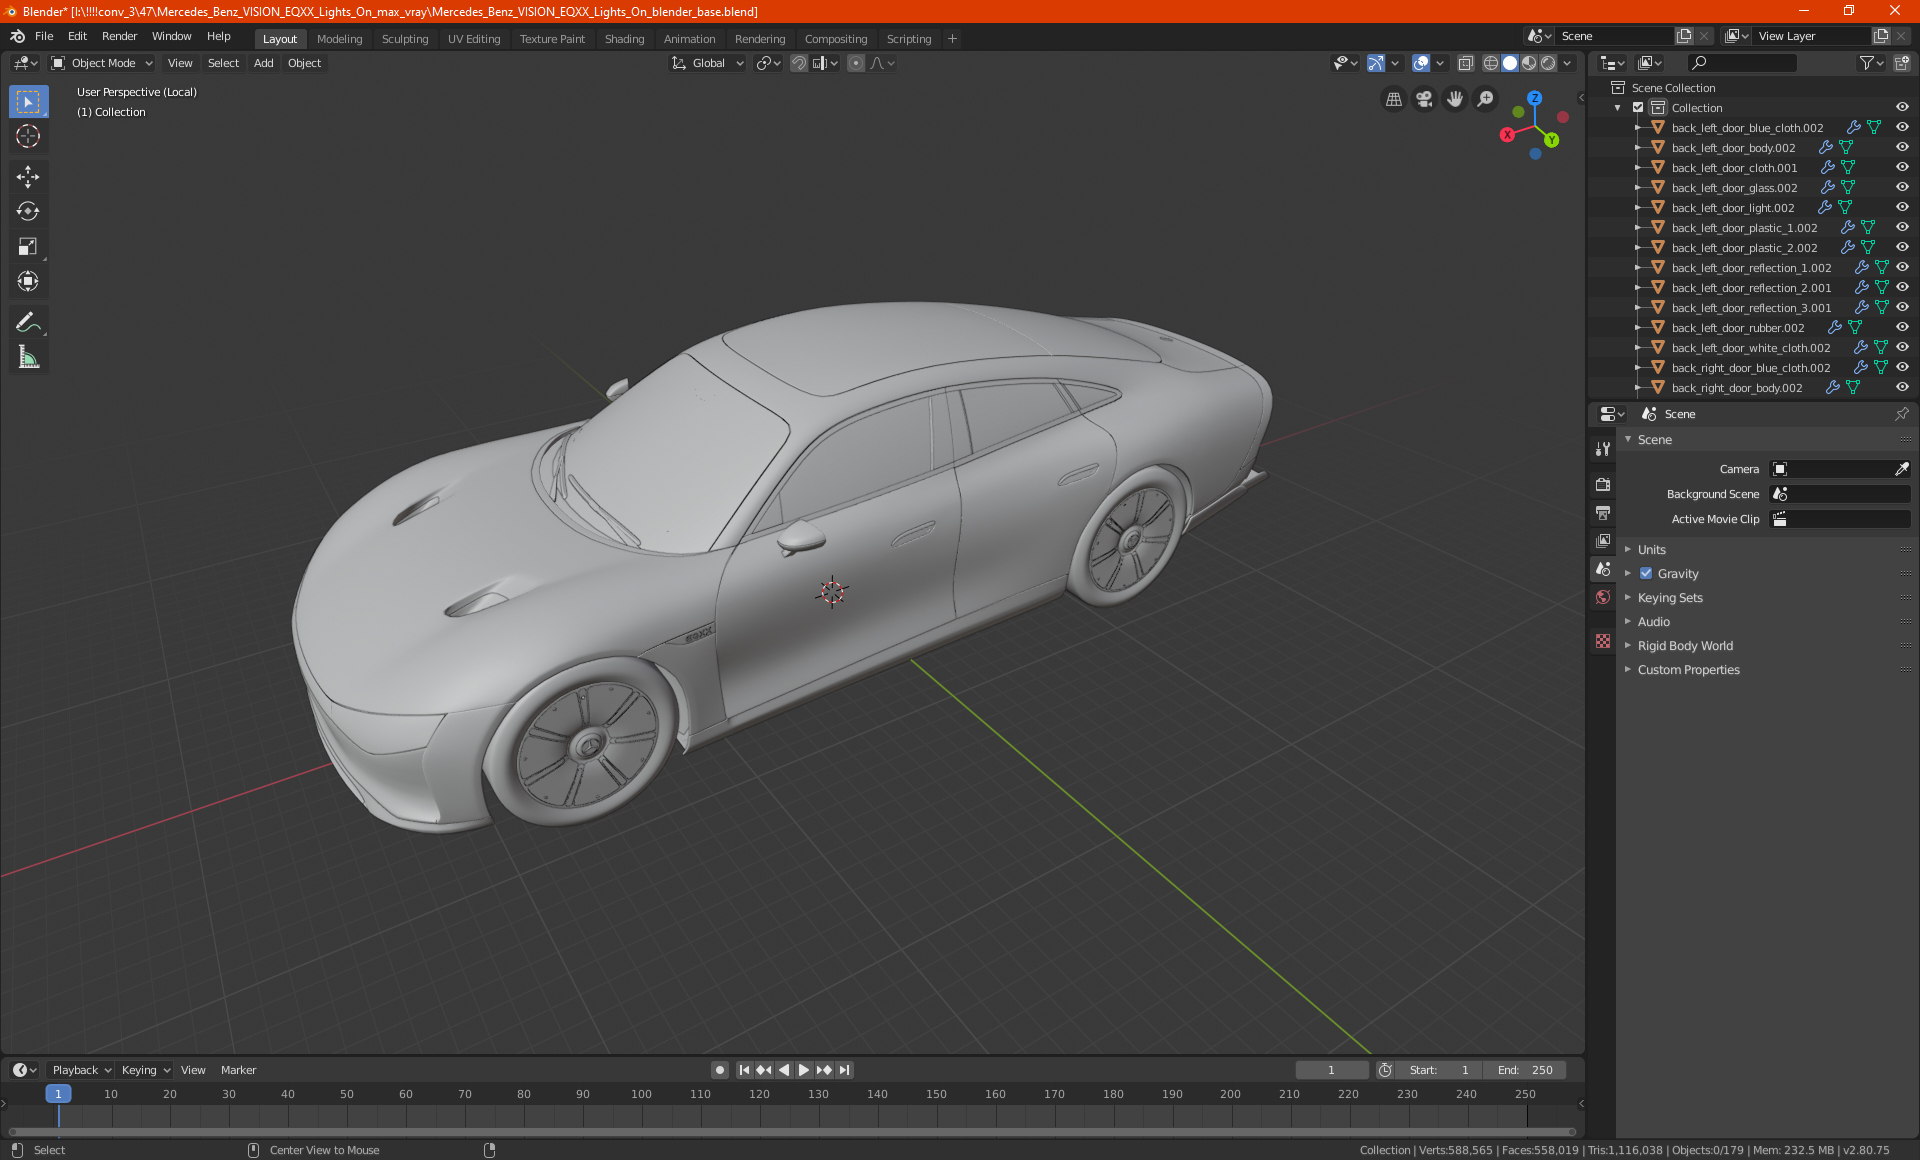Untick Collection exclude checkbox in outliner
The image size is (1920, 1160).
(1638, 107)
